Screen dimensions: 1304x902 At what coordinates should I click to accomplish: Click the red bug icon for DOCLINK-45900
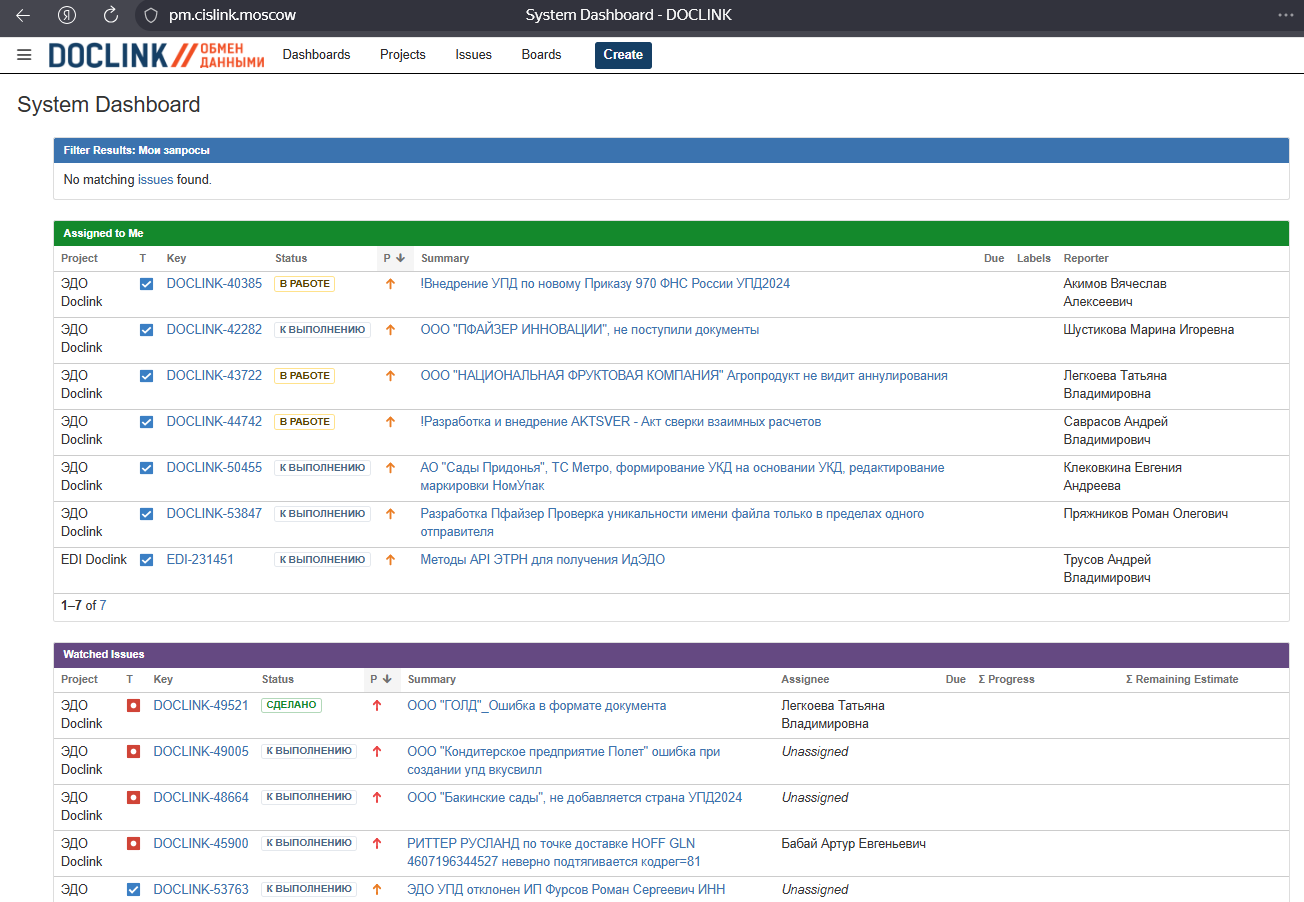[134, 844]
